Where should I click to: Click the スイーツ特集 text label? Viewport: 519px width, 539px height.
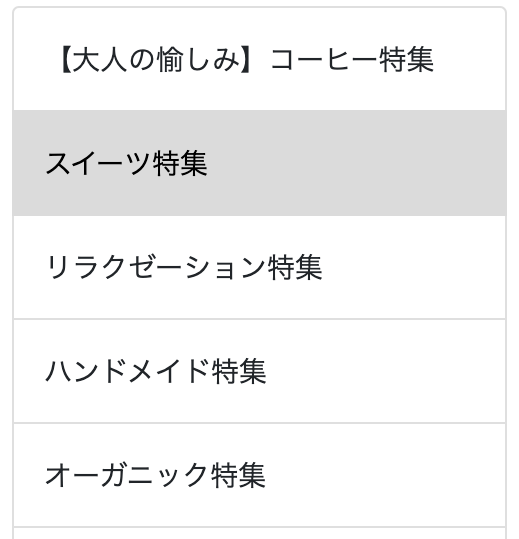tap(126, 164)
